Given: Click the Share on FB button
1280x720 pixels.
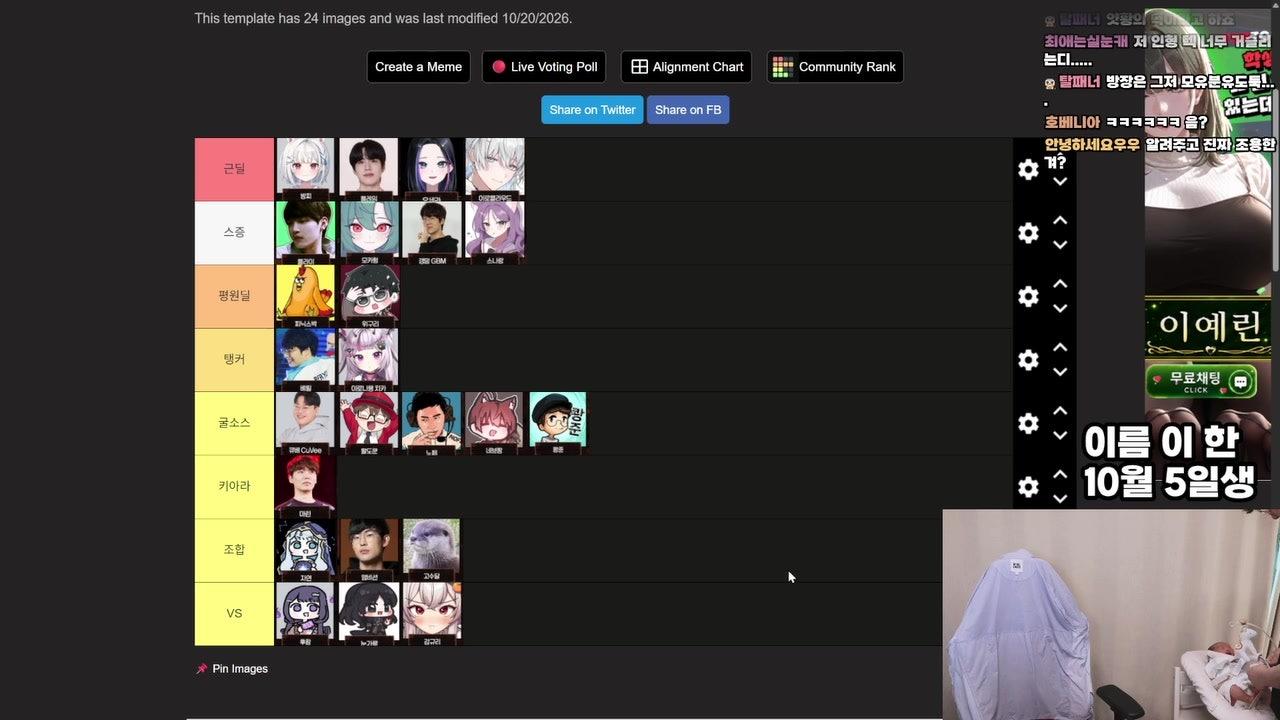Looking at the screenshot, I should tap(688, 110).
